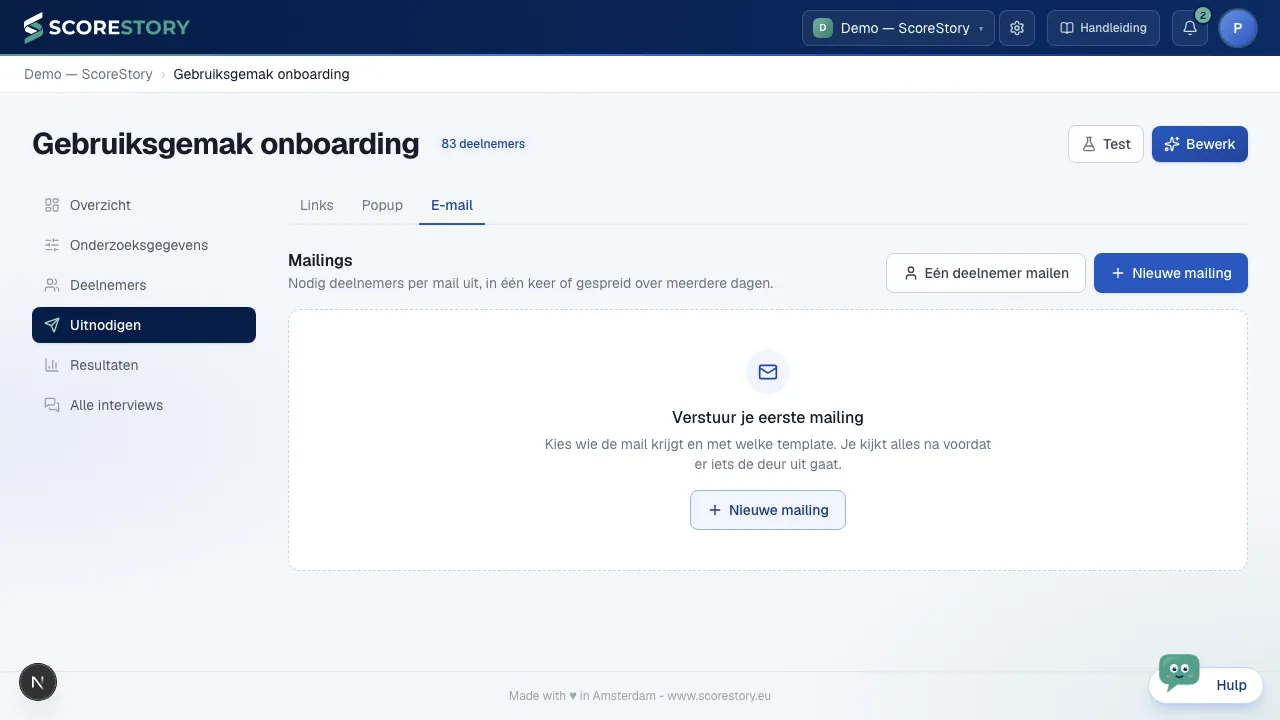Open Alle interviews in sidebar

click(x=144, y=405)
